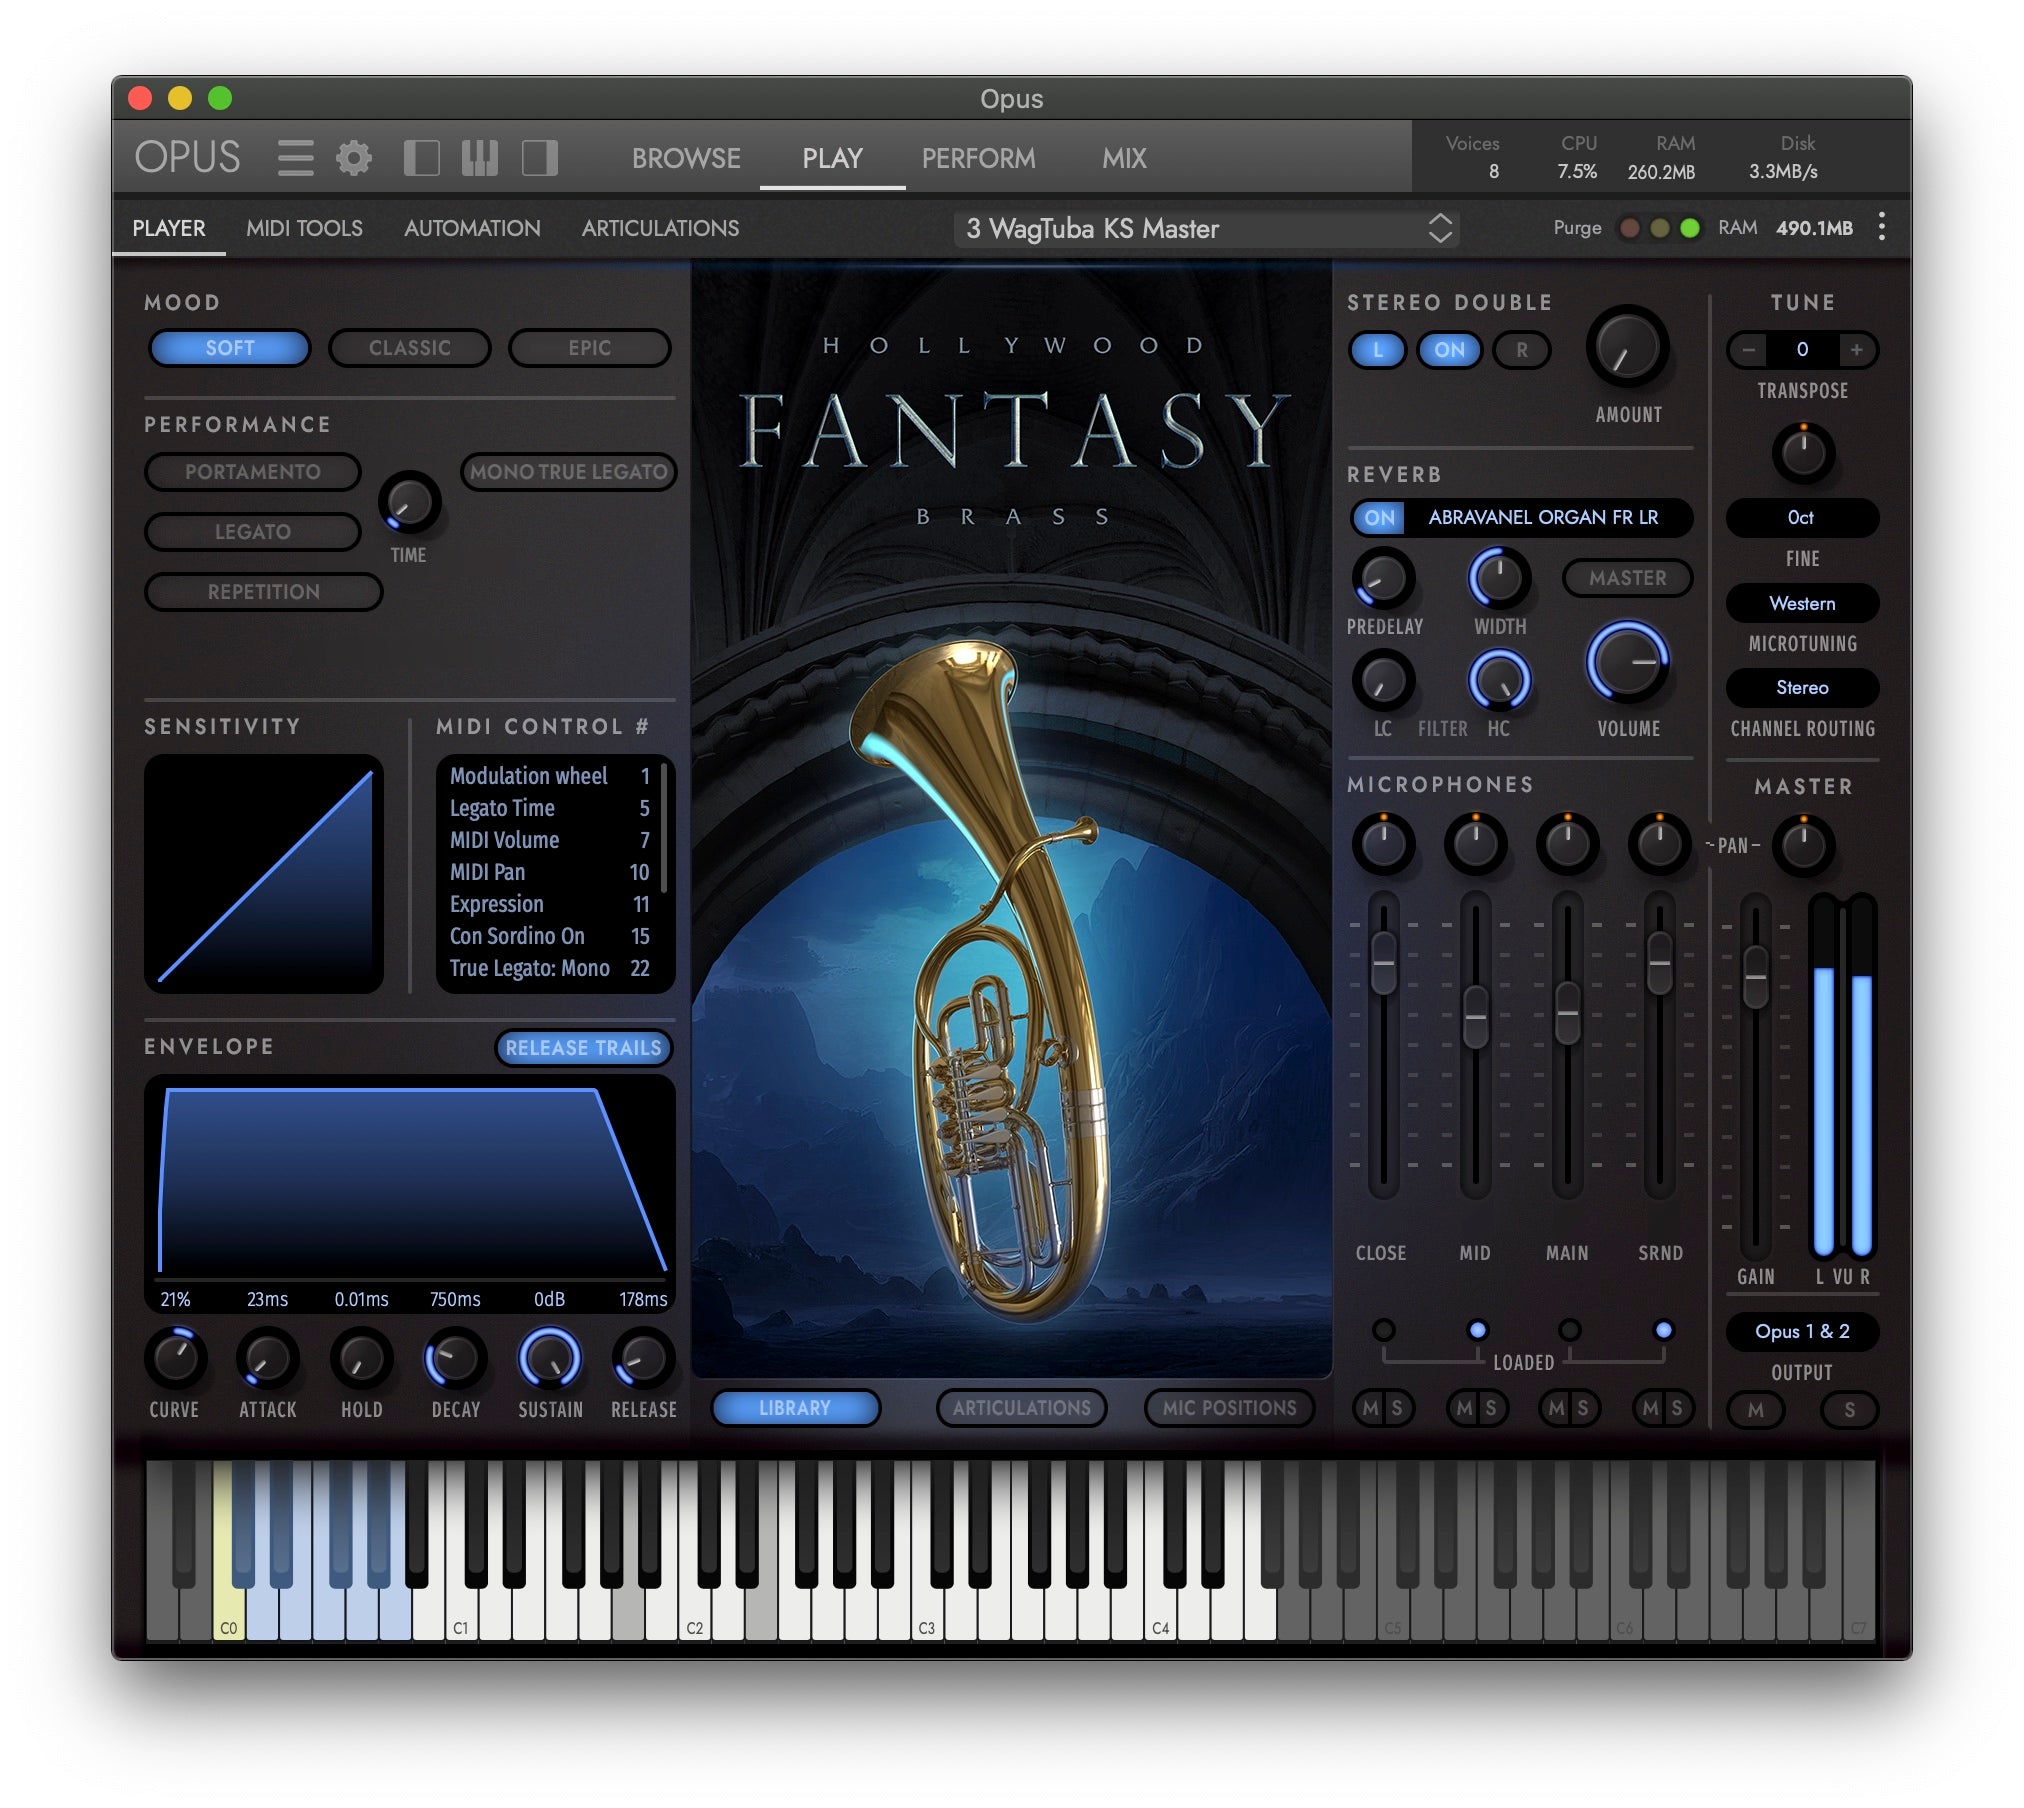Toggle the right panel icon in the toolbar
Screen dimensions: 2024x1808
pos(541,158)
